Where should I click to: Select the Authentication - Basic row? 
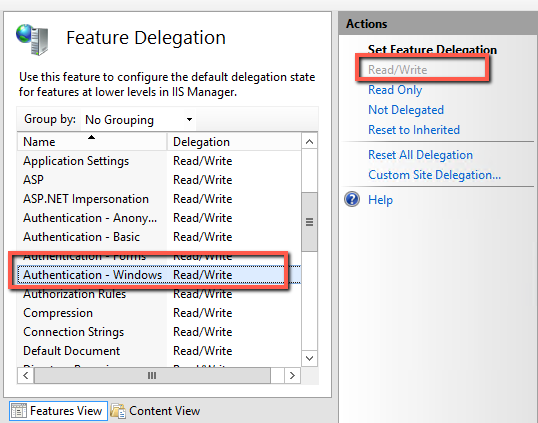pos(159,237)
